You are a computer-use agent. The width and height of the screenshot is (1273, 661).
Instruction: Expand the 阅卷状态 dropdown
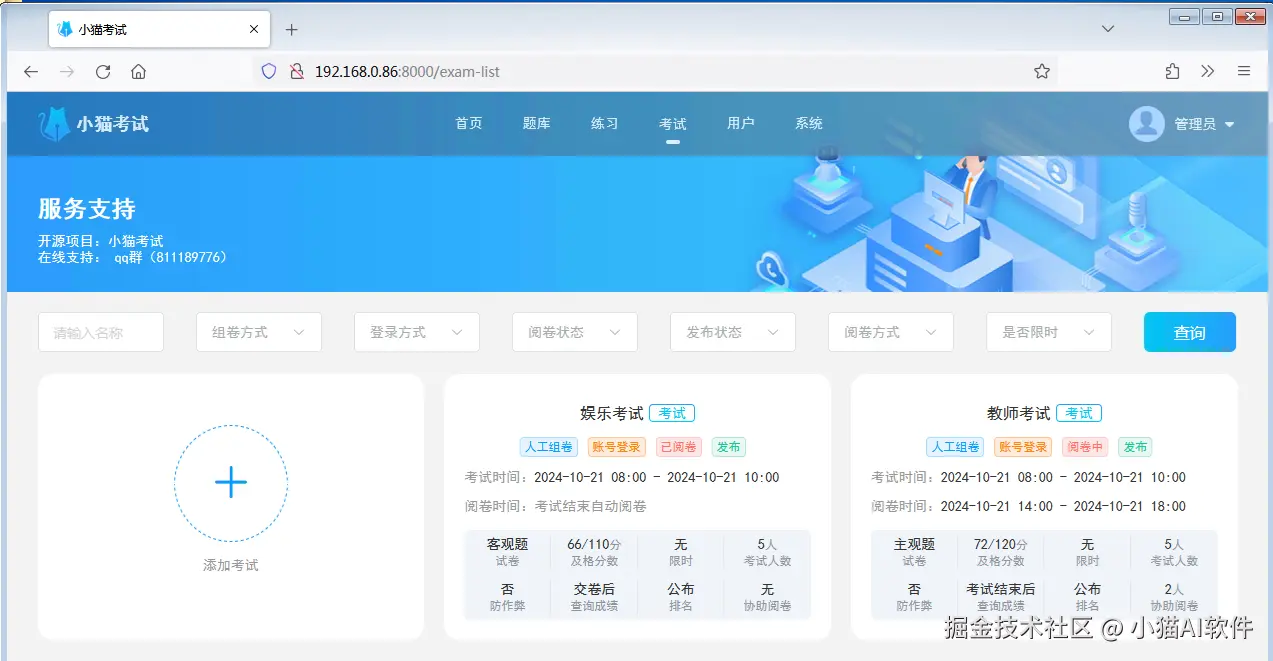point(575,332)
